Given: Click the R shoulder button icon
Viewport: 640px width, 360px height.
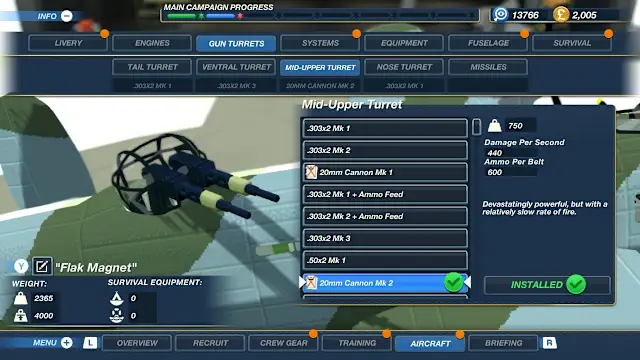Looking at the screenshot, I should [549, 343].
